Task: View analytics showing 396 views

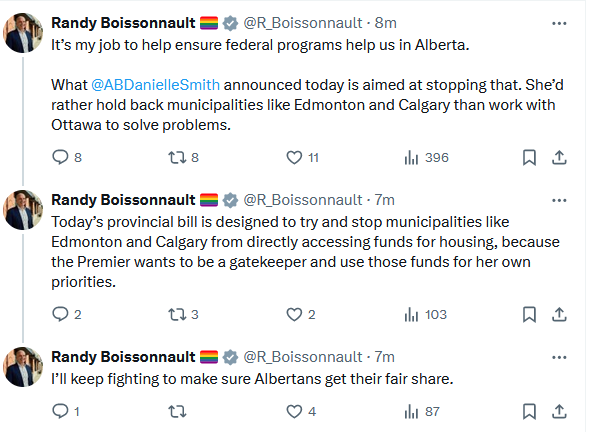Action: tap(426, 157)
